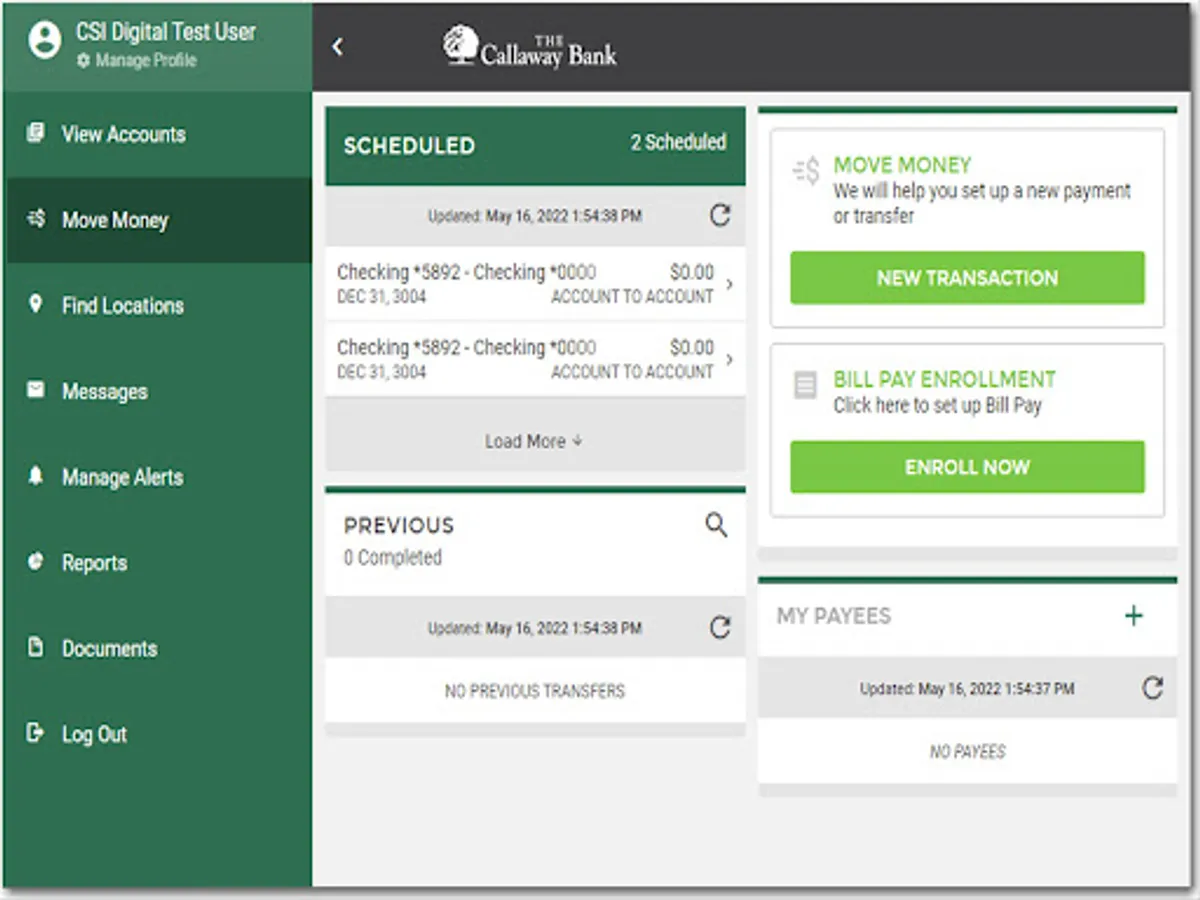Image resolution: width=1200 pixels, height=900 pixels.
Task: Open the Manage Profile link
Action: (137, 61)
